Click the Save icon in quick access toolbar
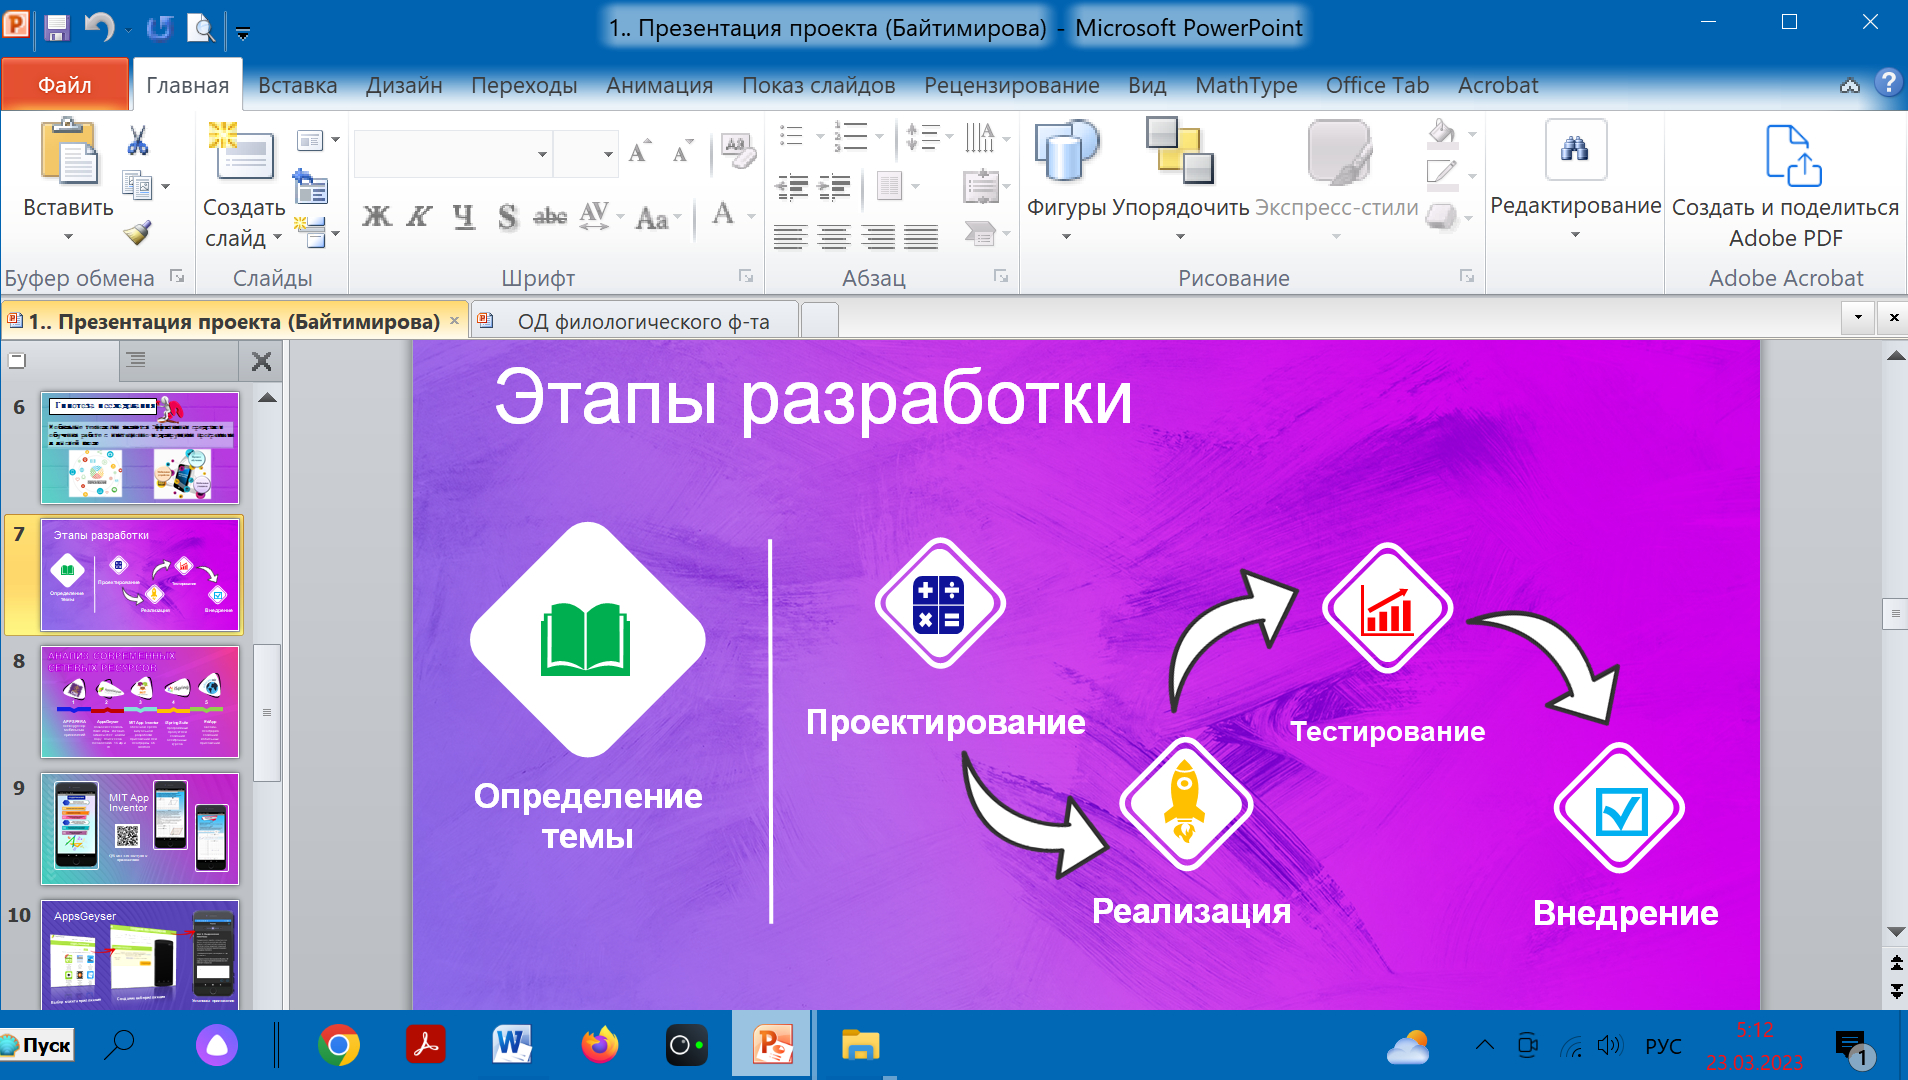 click(57, 28)
